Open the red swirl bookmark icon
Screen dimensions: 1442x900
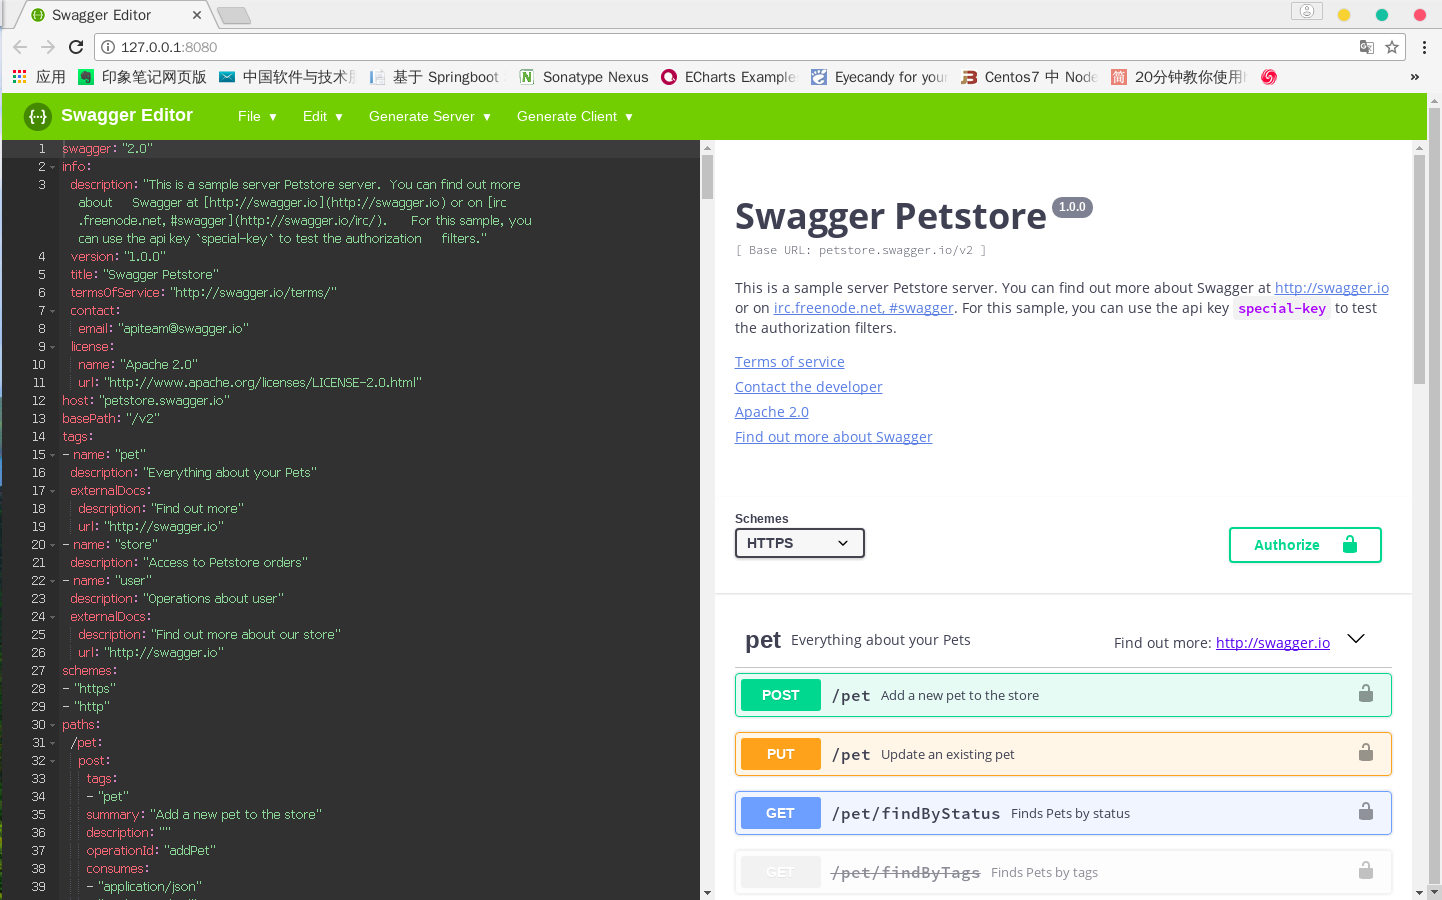coord(1269,77)
